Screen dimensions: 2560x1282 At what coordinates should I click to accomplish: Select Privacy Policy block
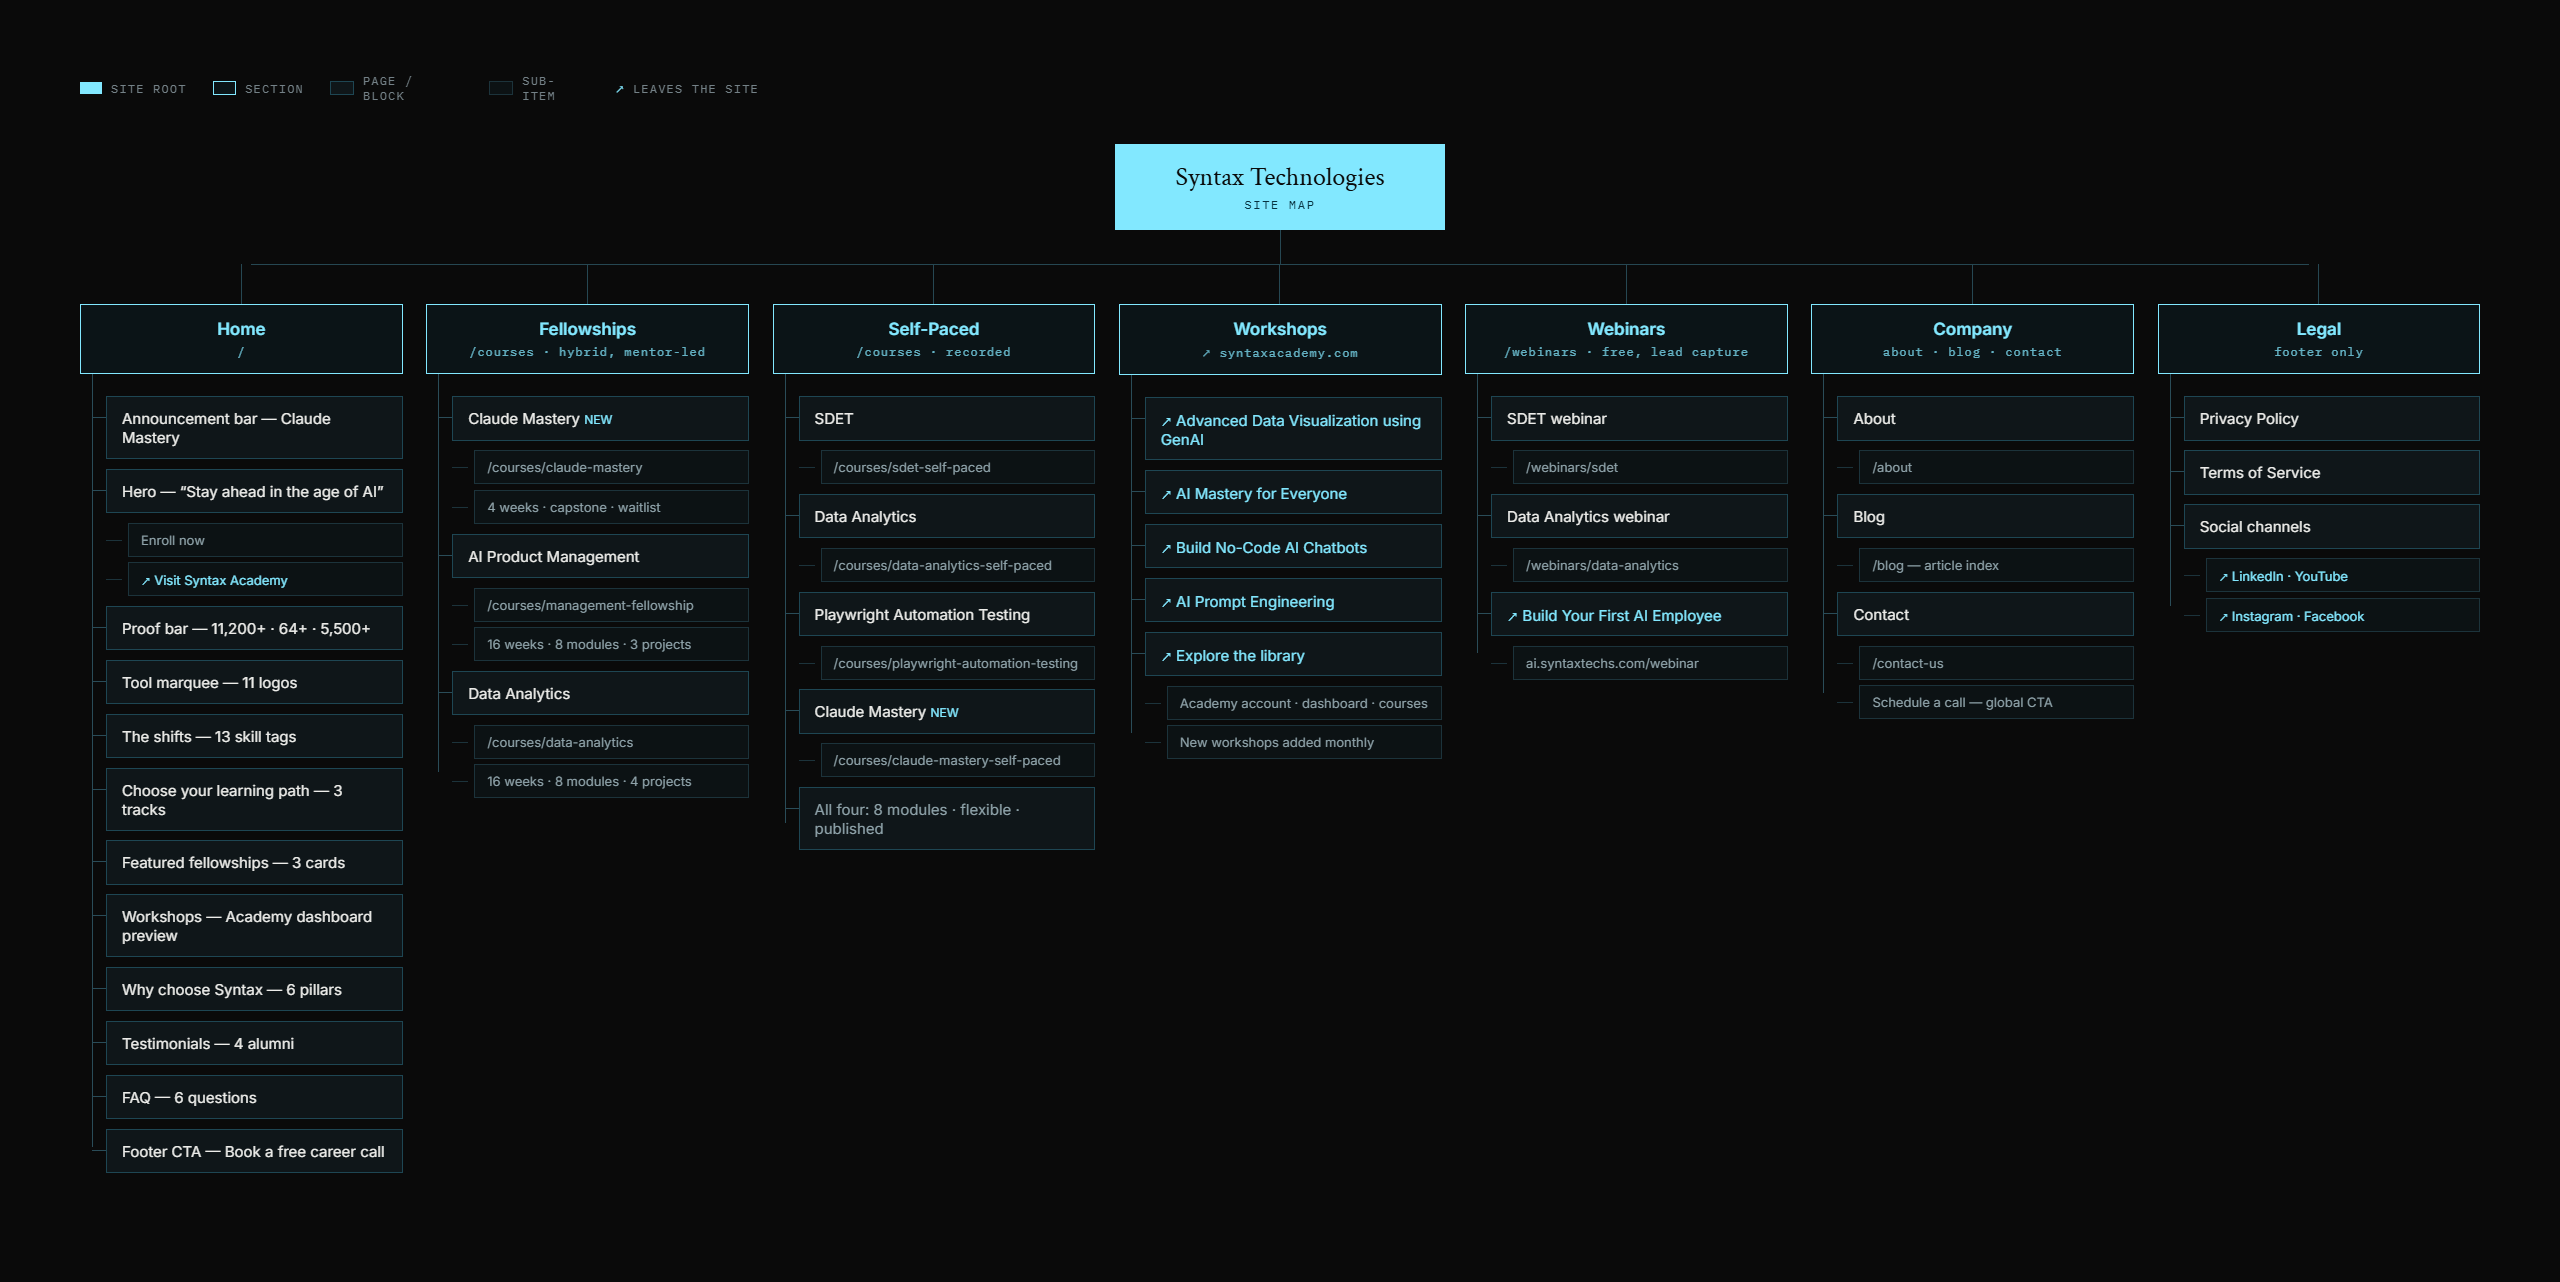coord(2332,418)
